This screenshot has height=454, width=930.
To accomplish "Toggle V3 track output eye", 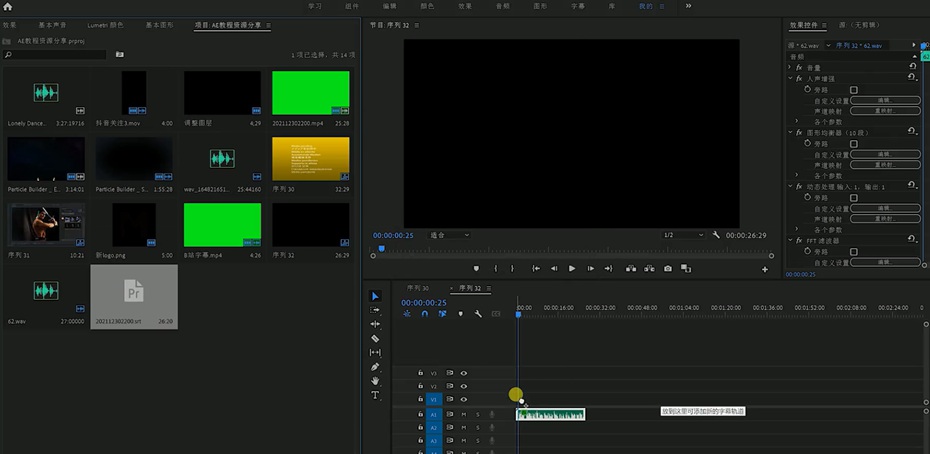I will [x=464, y=373].
